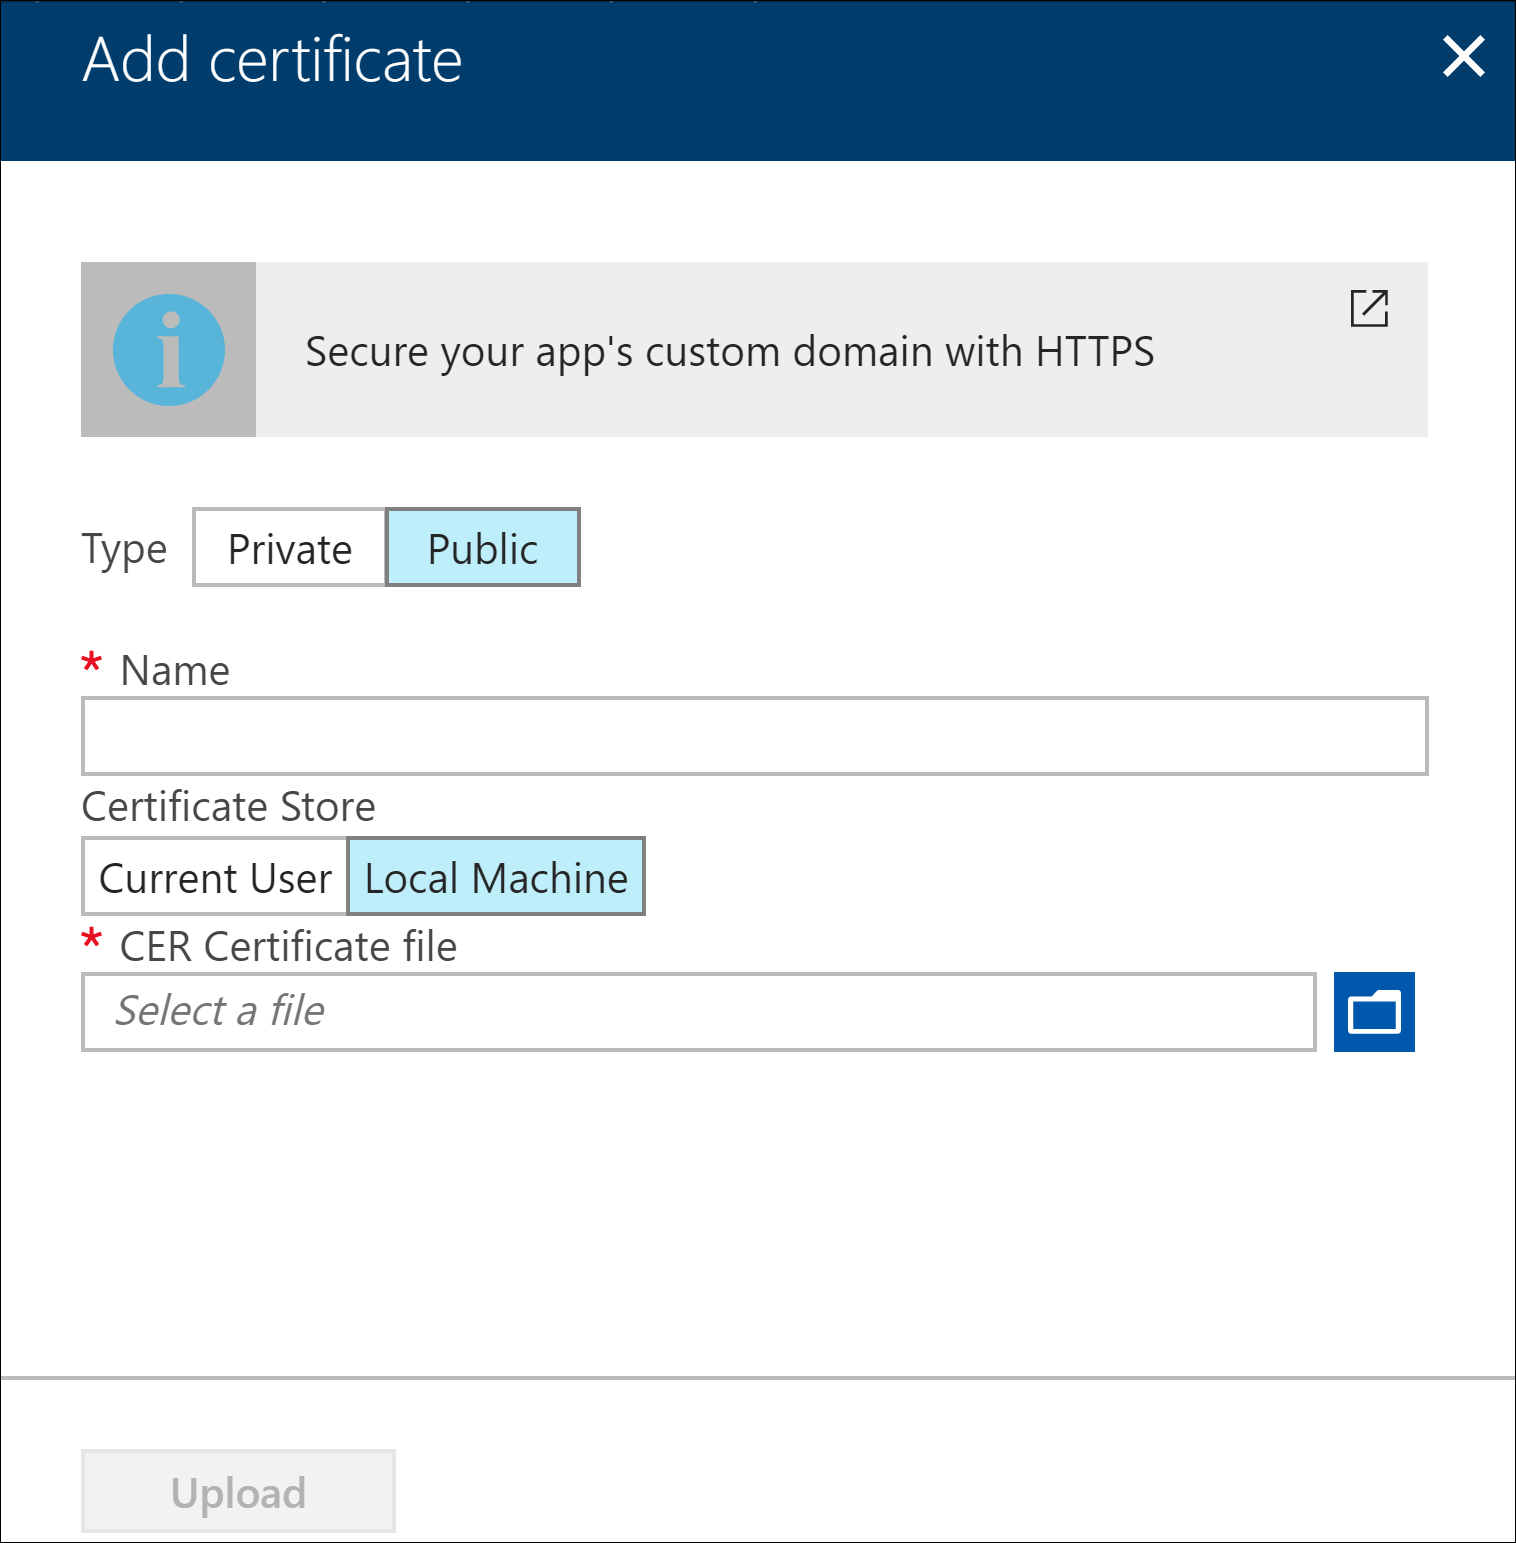This screenshot has height=1543, width=1516.
Task: Close the Add certificate panel
Action: pos(1463,57)
